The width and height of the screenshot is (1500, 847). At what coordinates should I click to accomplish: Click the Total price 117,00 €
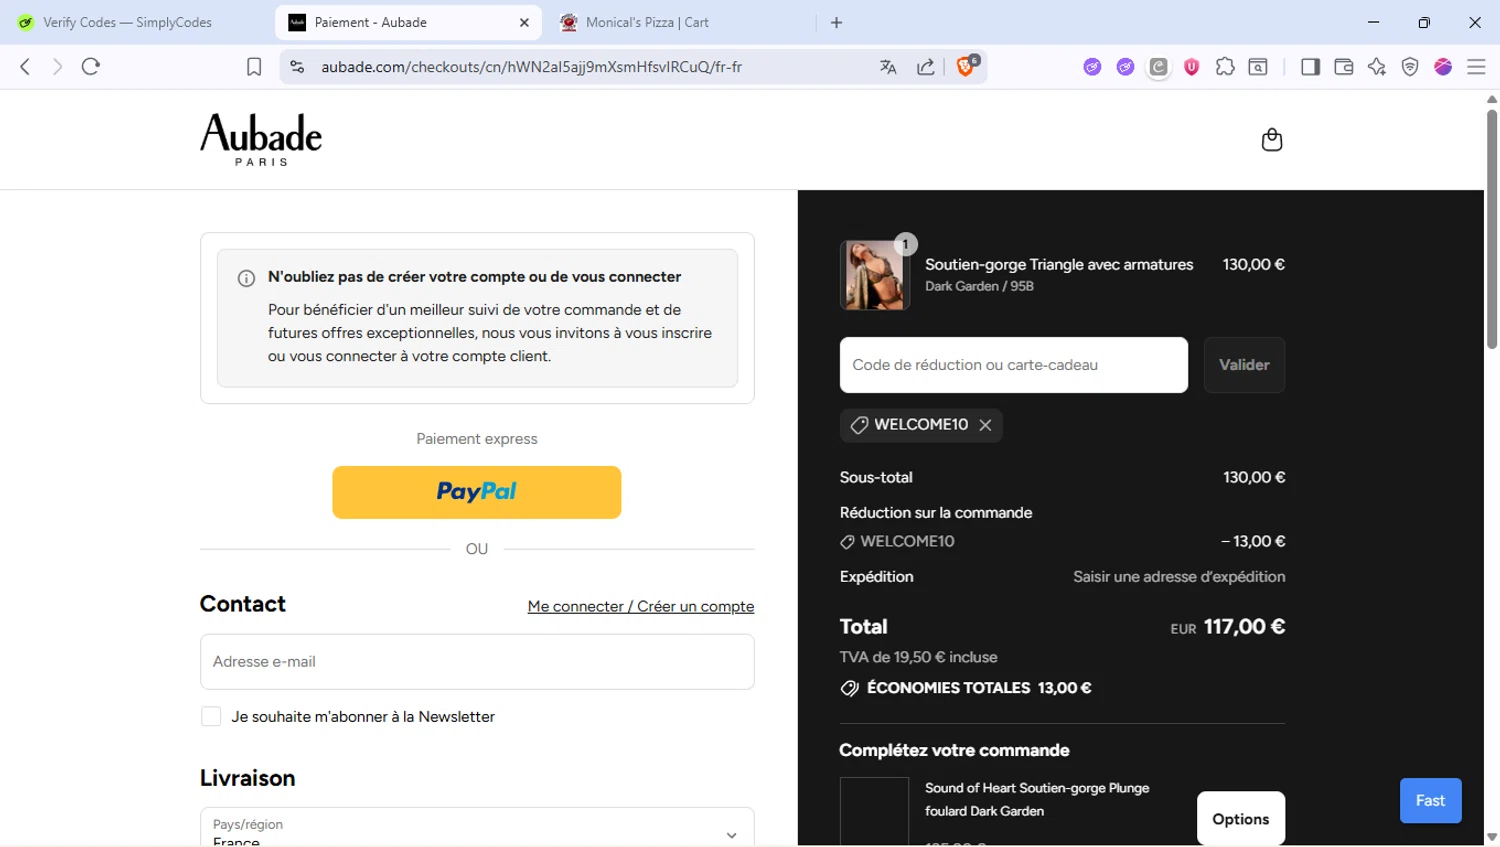1244,627
